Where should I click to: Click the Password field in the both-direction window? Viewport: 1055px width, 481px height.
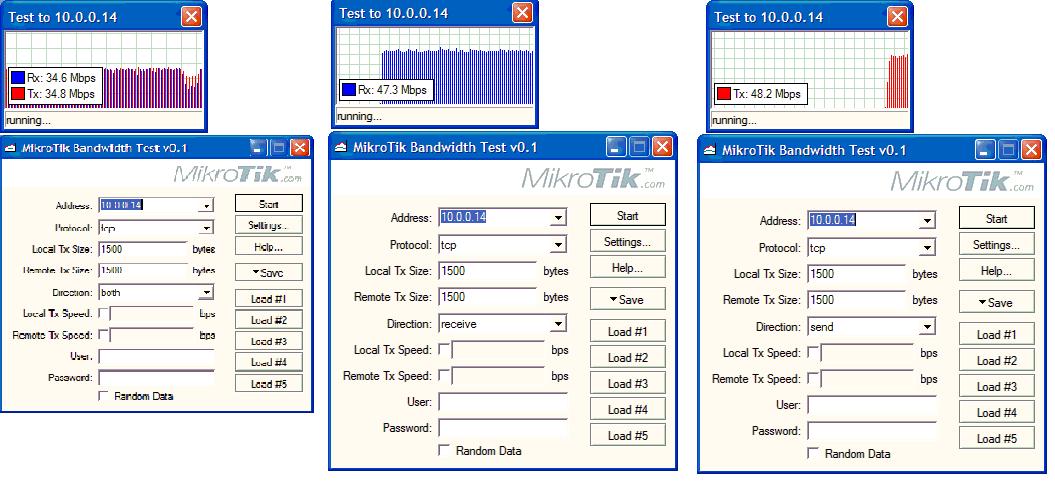pyautogui.click(x=156, y=377)
